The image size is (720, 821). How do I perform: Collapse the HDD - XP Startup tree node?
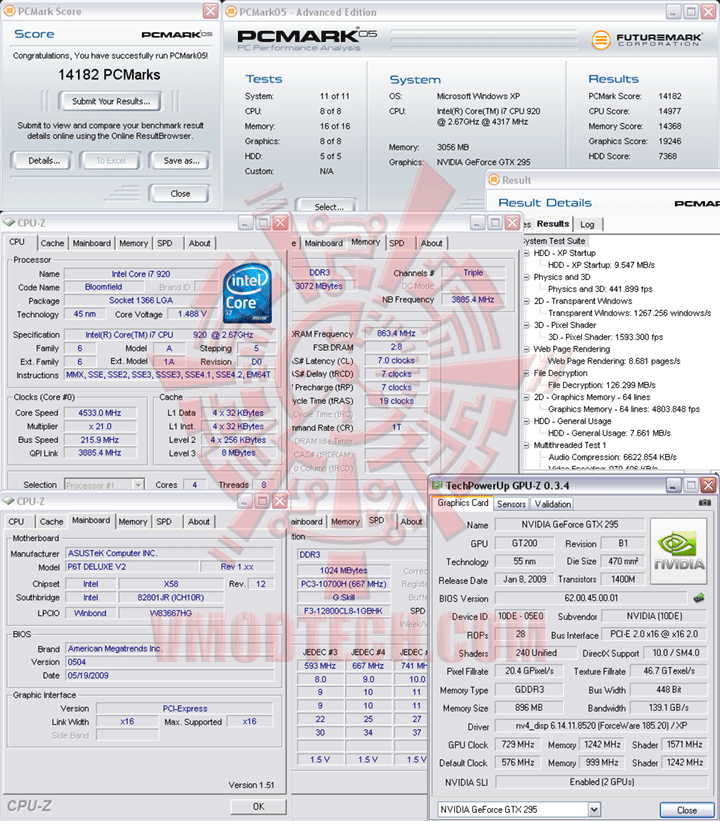(526, 253)
